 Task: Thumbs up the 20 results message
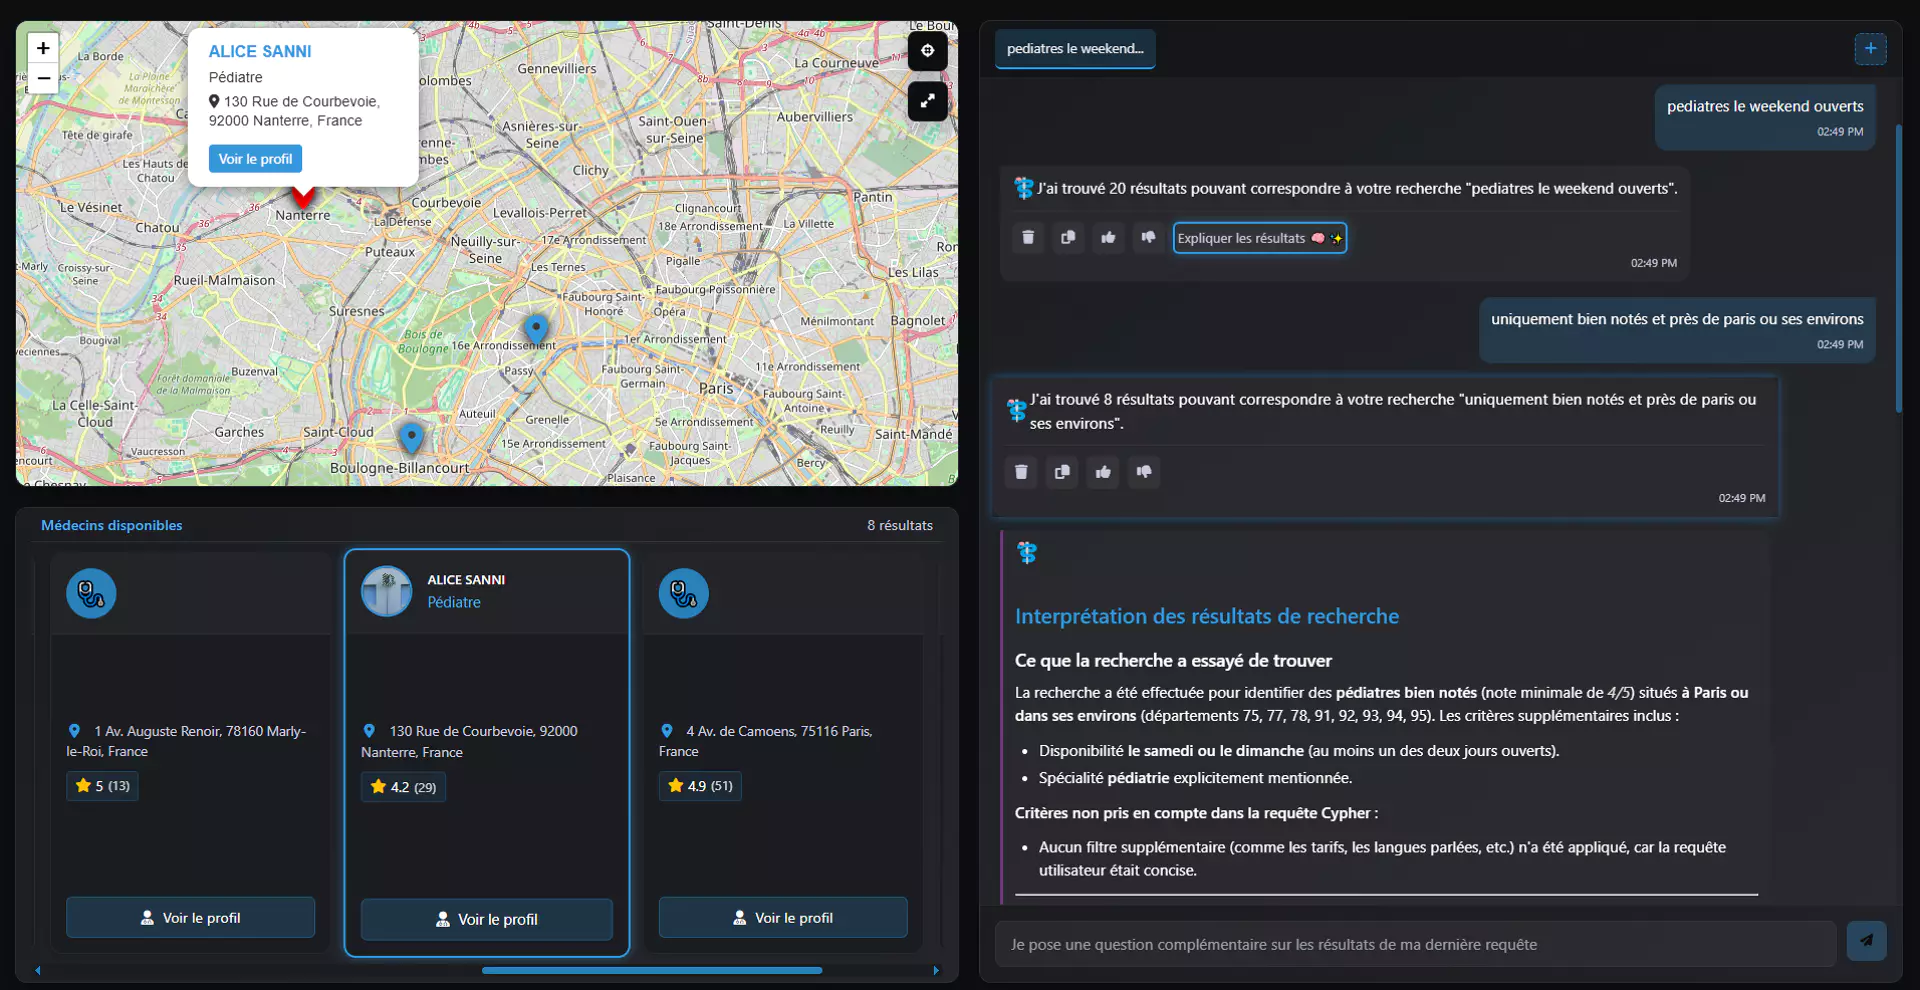click(1108, 238)
